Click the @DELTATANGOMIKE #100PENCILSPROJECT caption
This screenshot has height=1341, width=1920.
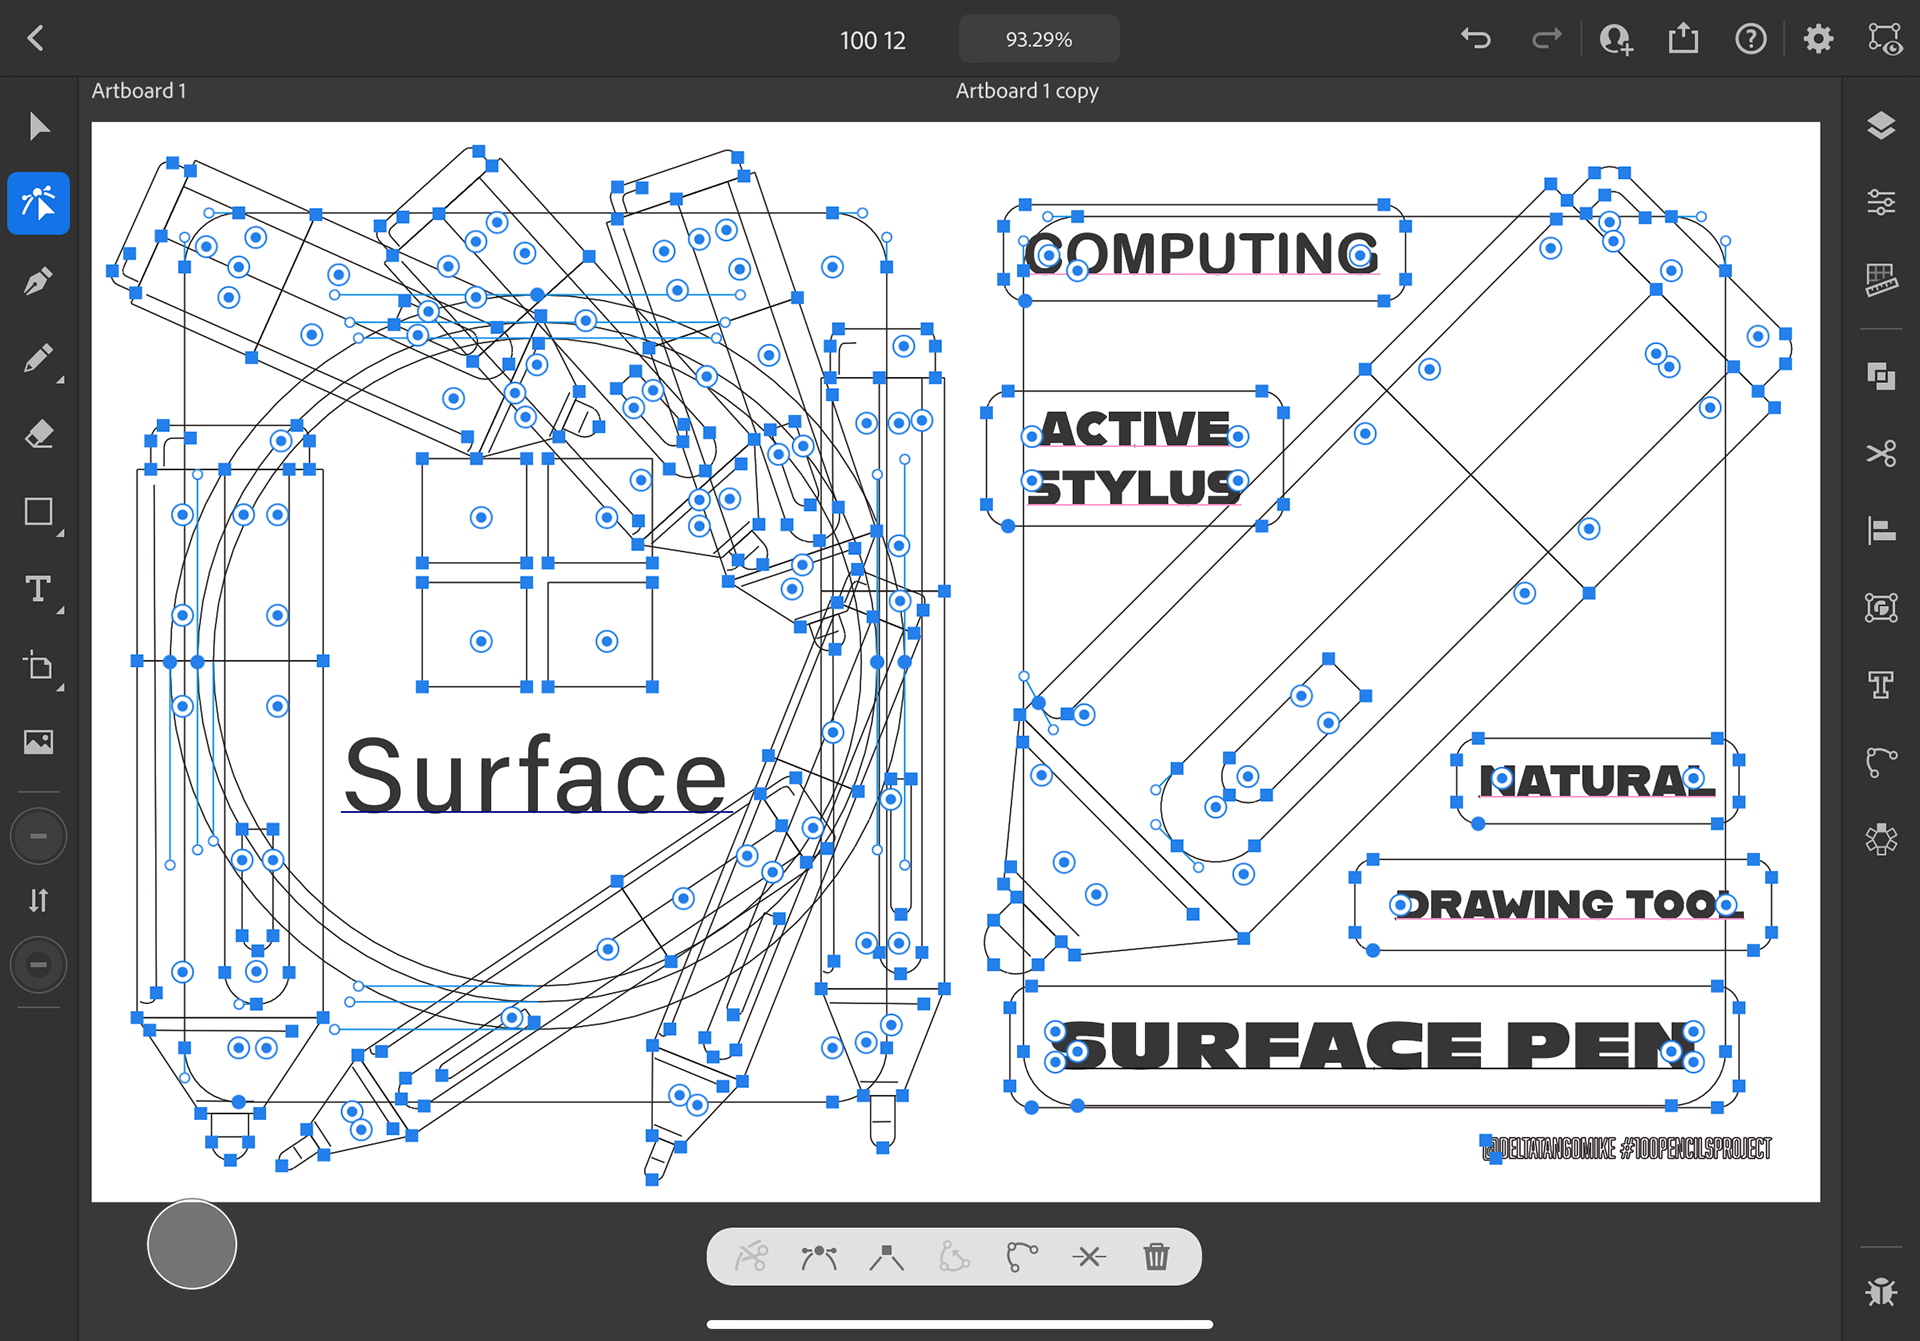tap(1627, 1148)
